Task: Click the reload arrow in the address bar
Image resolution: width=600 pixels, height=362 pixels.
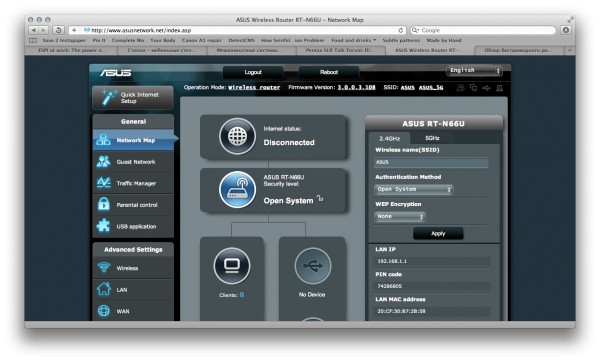Action: [x=401, y=30]
